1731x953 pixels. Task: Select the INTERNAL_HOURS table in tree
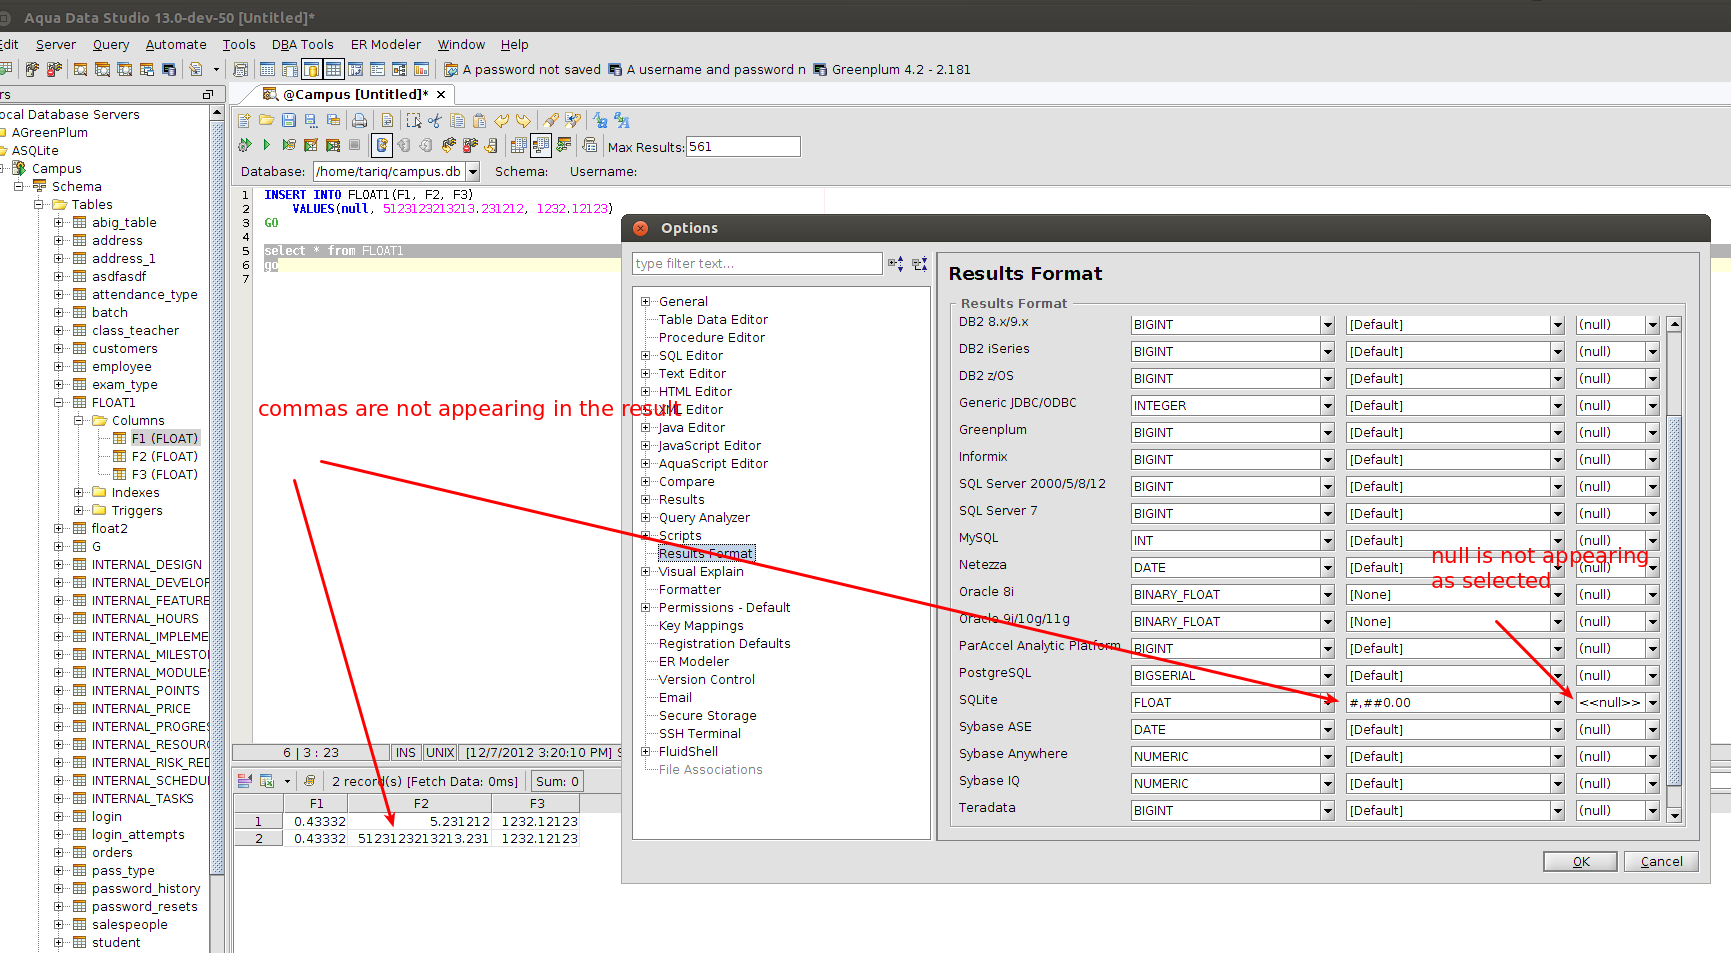[x=145, y=619]
